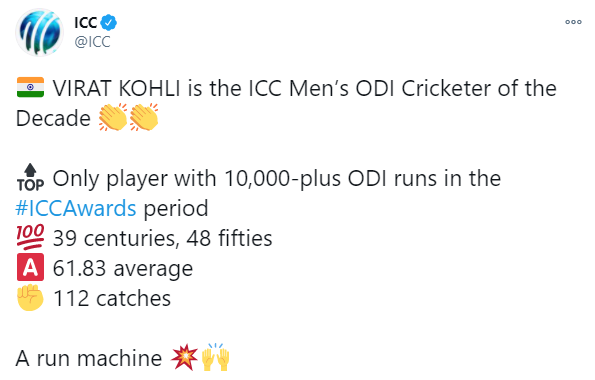The image size is (595, 380).
Task: Click the India flag emoji
Action: coord(30,87)
